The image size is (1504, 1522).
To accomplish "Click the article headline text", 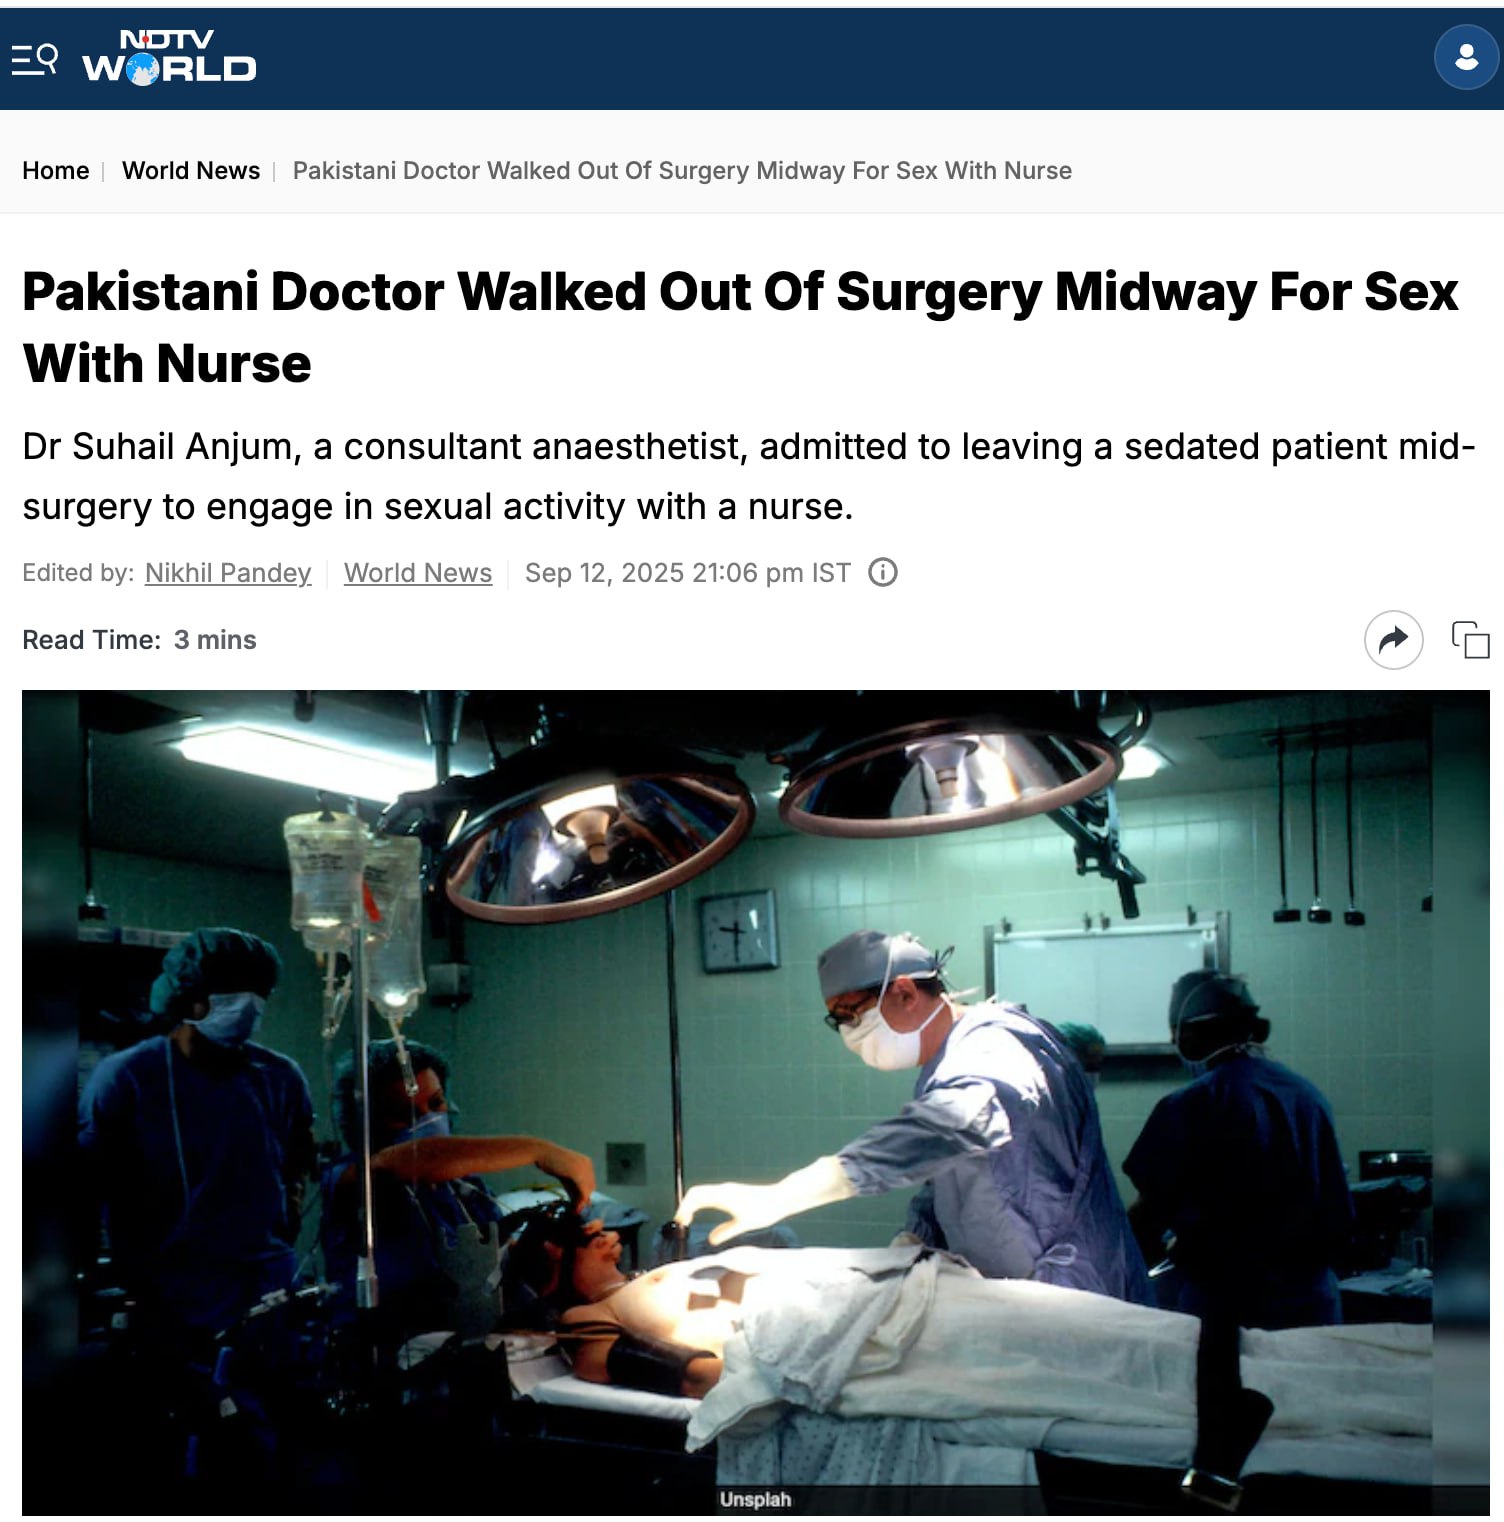I will 740,327.
